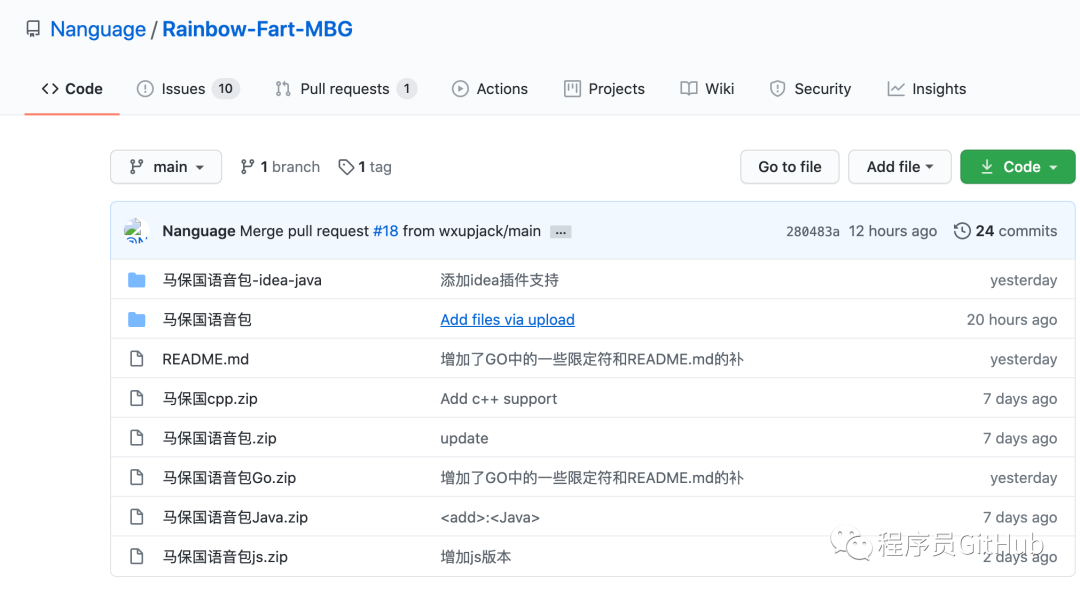
Task: Click the tag icon beside 1 tag
Action: tap(346, 167)
